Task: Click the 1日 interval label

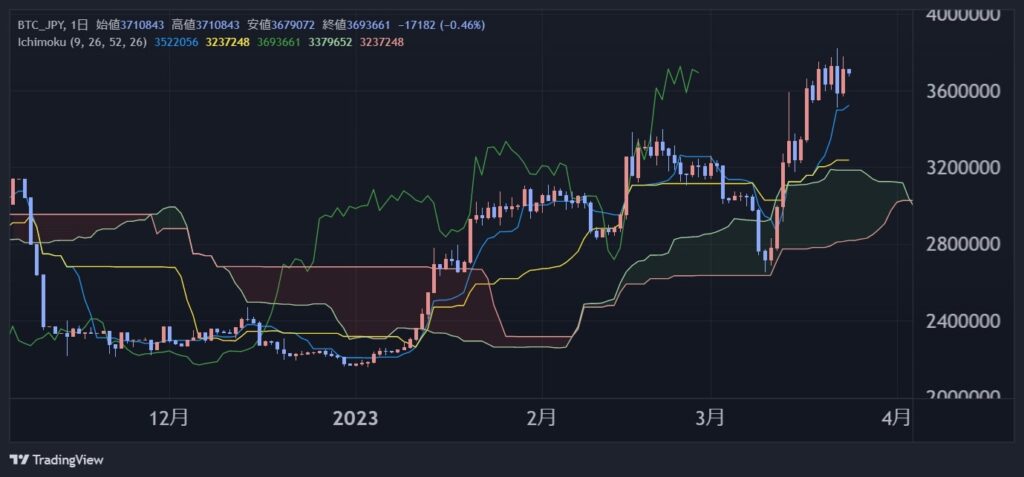Action: (77, 25)
